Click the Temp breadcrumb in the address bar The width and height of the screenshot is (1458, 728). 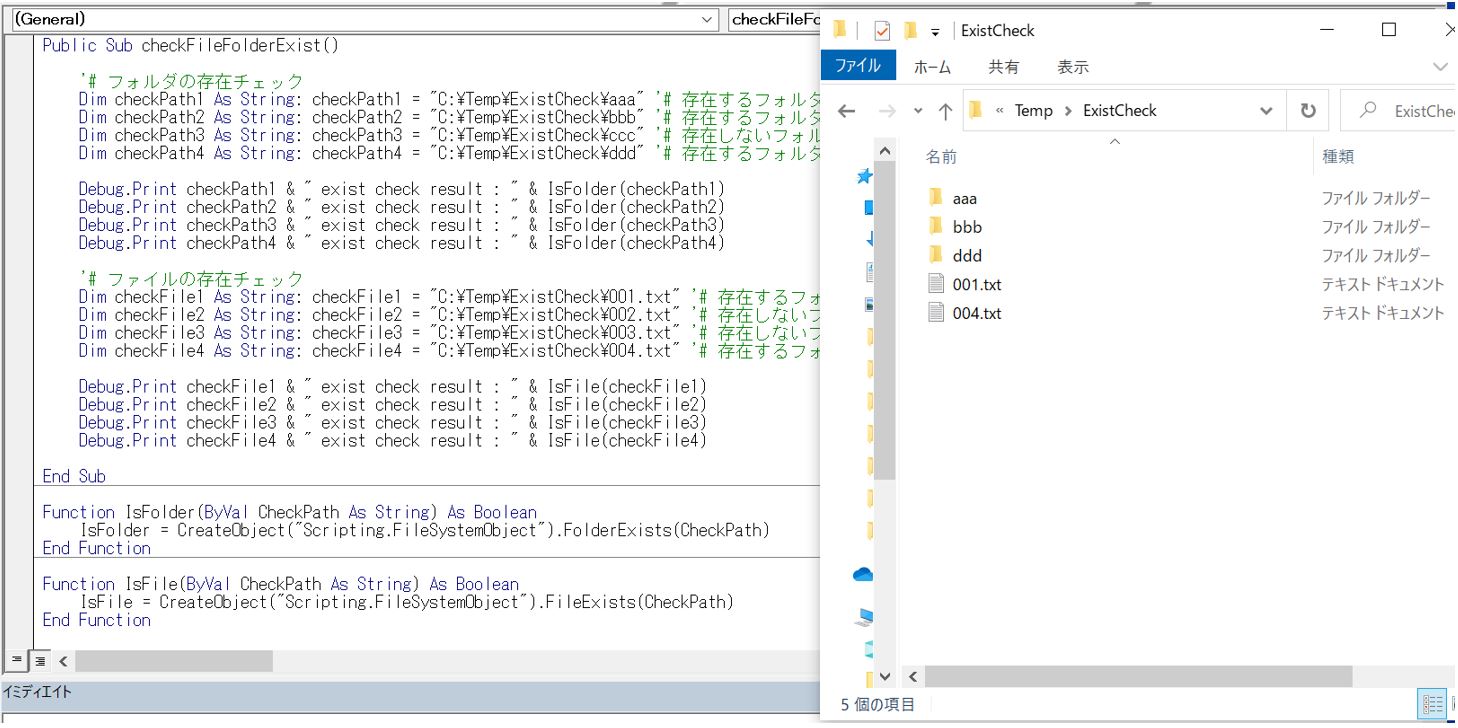tap(1034, 111)
